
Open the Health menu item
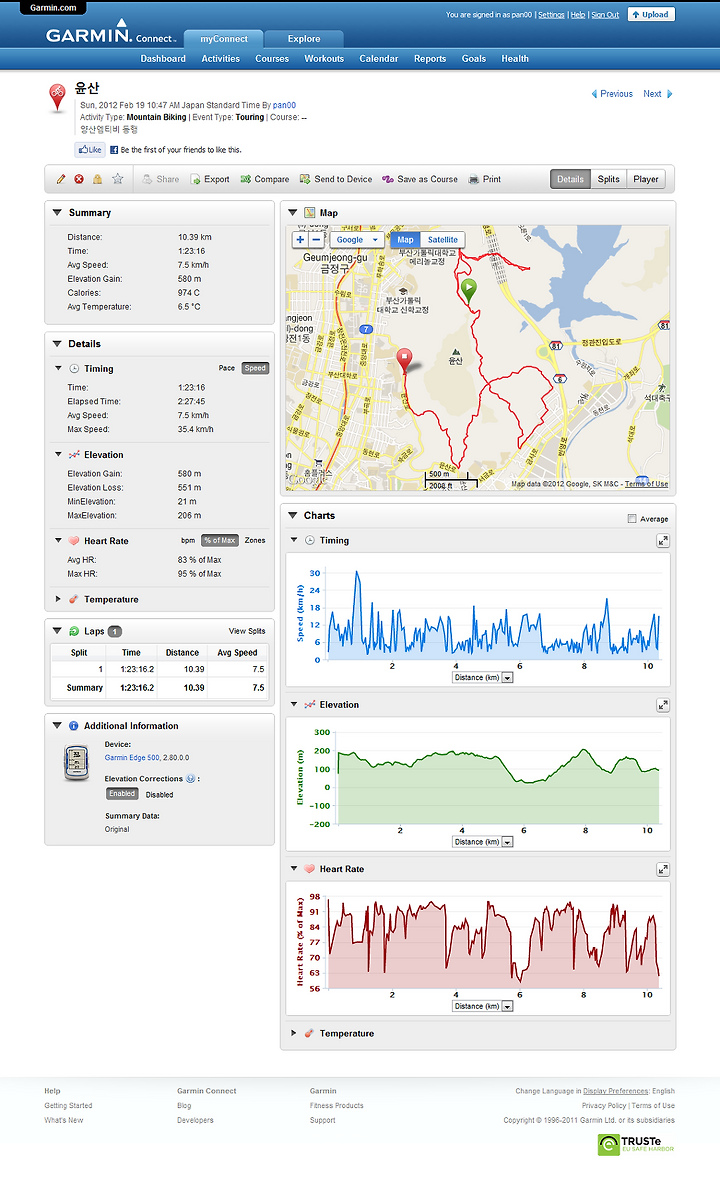click(515, 59)
